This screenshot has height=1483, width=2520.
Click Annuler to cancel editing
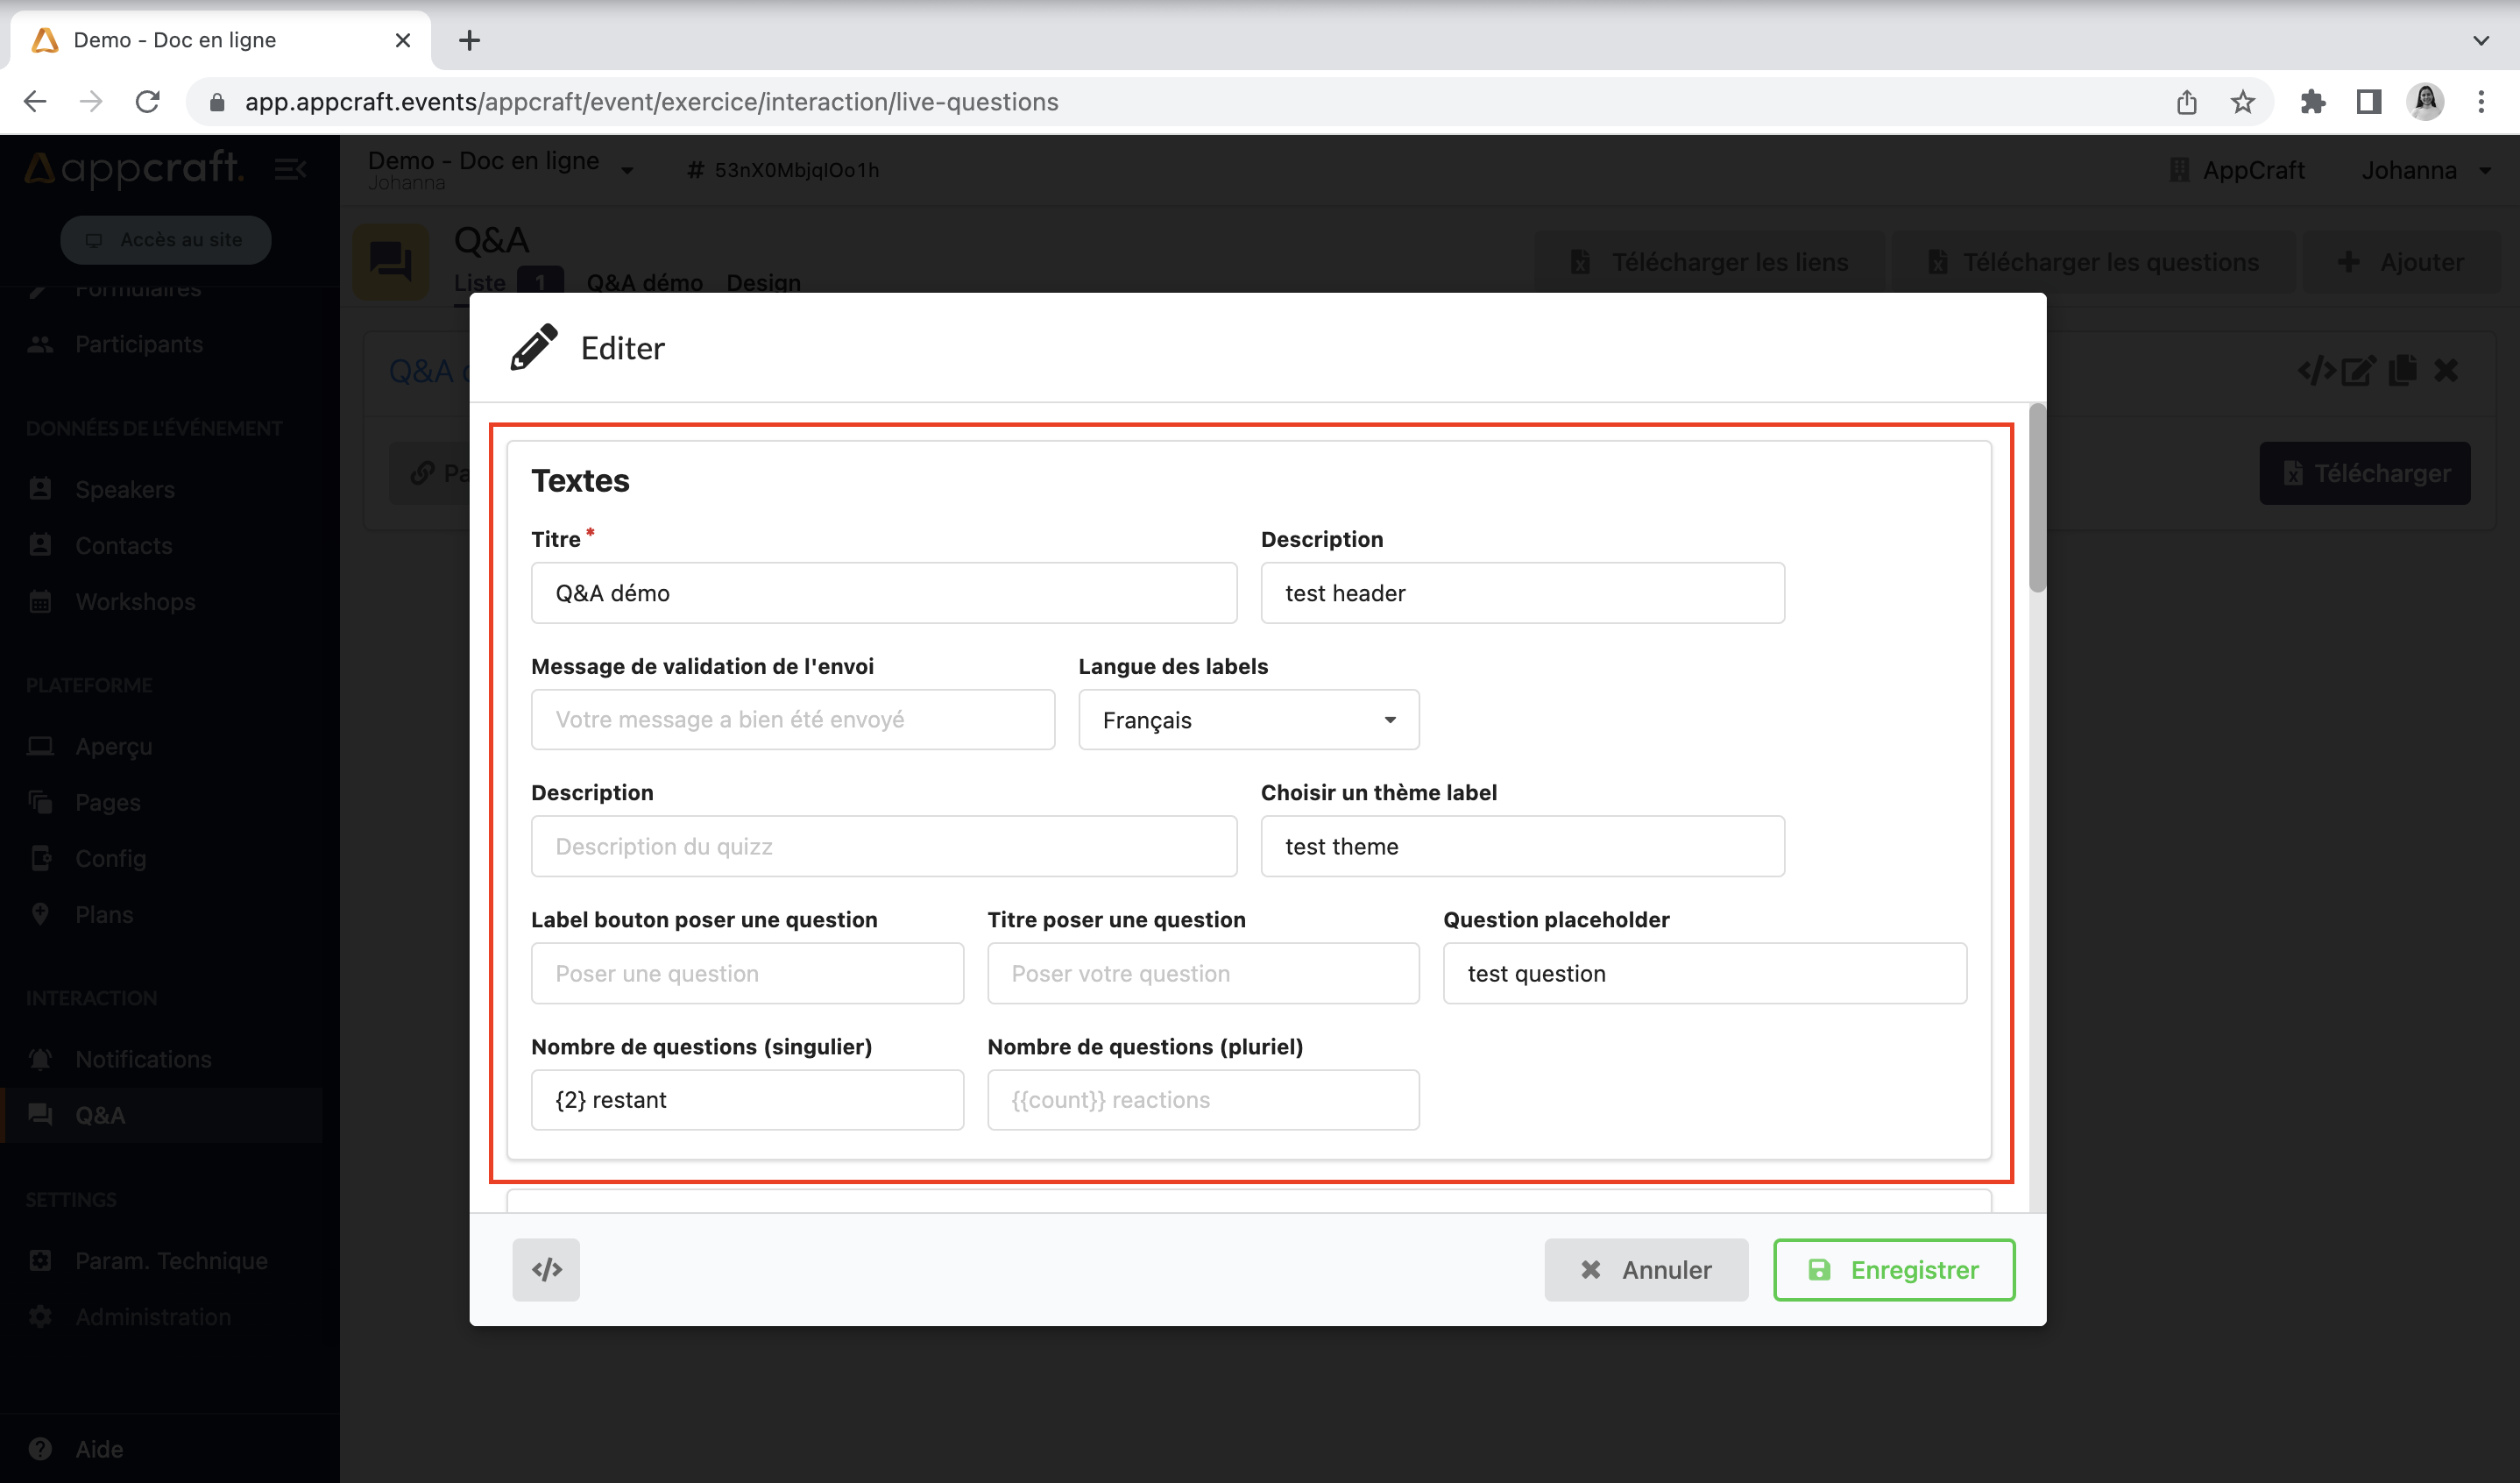click(1646, 1269)
